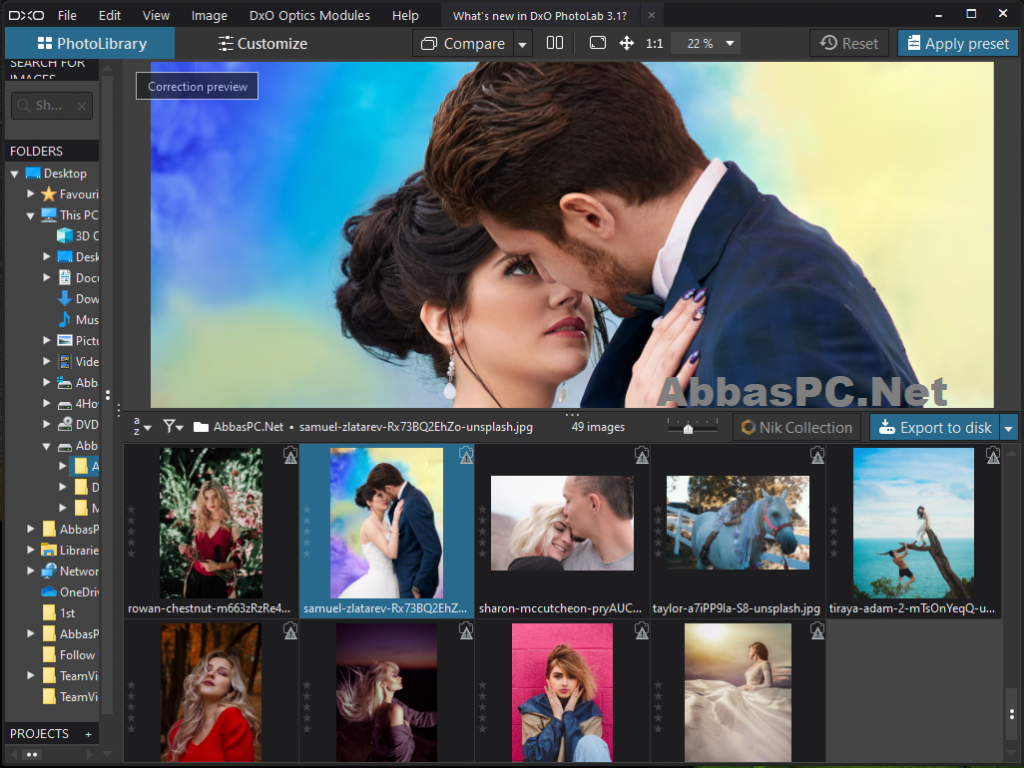Select the Downloads folder
This screenshot has width=1024, height=768.
pyautogui.click(x=78, y=298)
